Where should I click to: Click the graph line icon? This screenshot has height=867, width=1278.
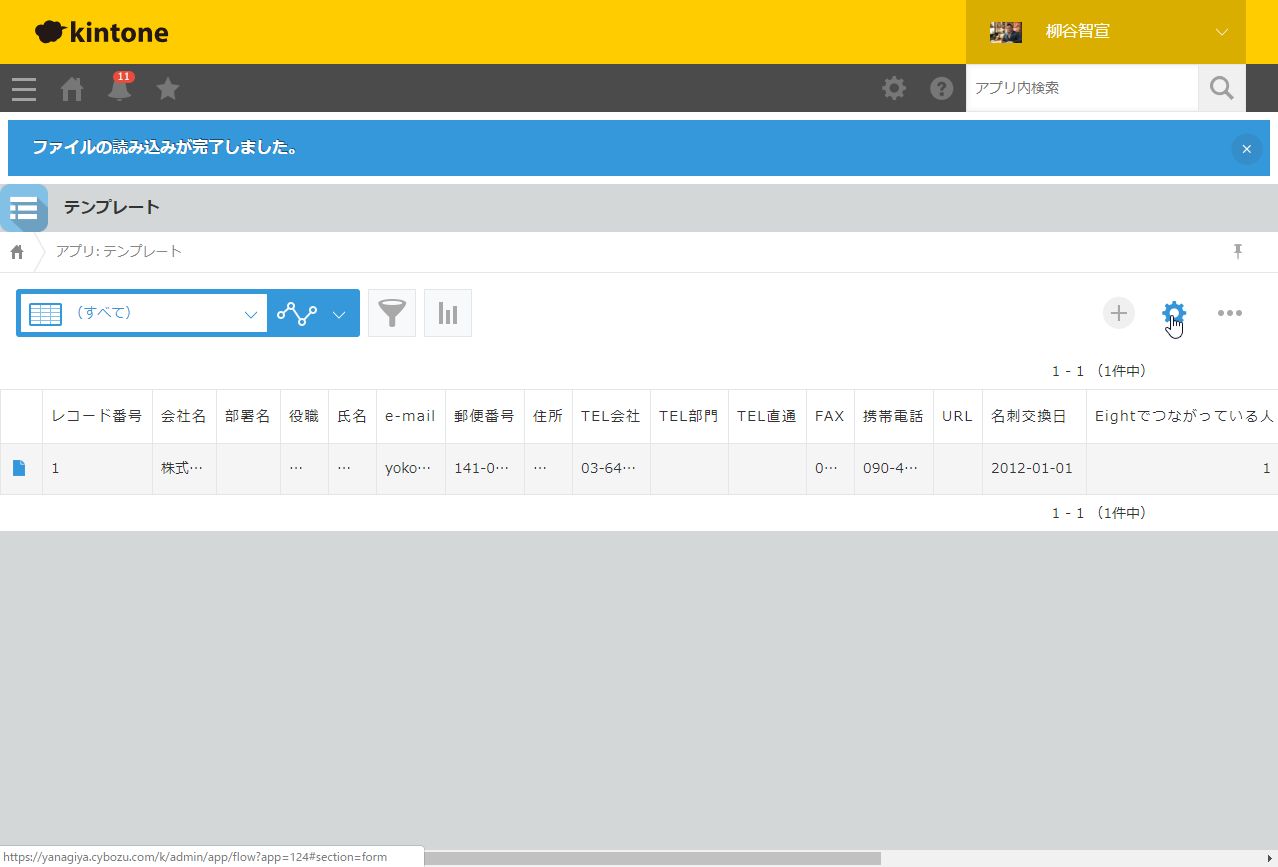297,313
